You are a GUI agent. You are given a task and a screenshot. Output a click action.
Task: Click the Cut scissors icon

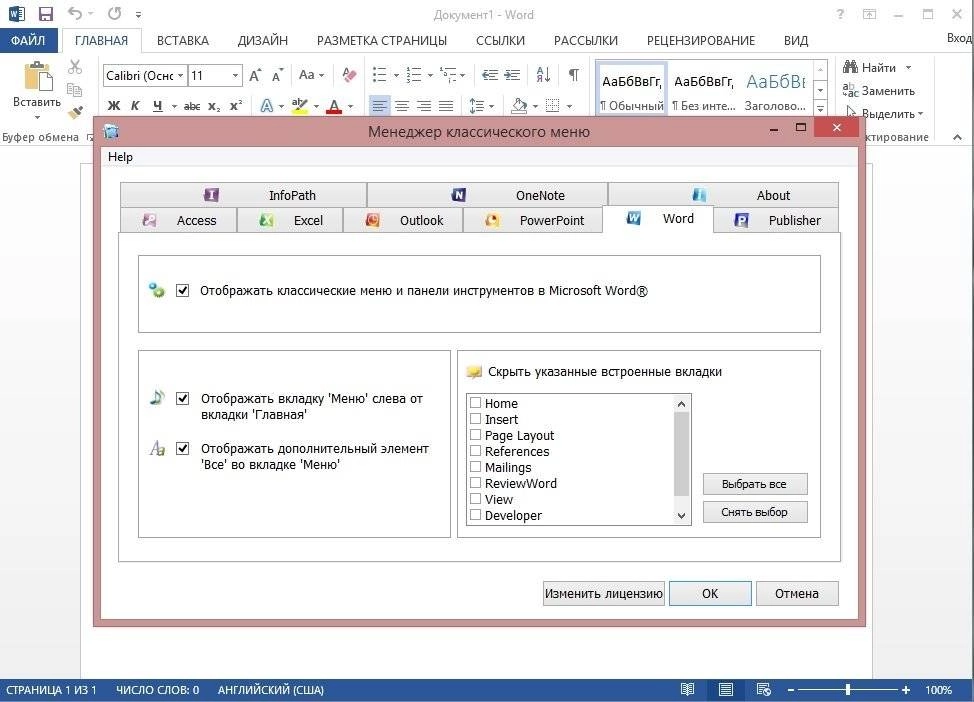(x=75, y=66)
